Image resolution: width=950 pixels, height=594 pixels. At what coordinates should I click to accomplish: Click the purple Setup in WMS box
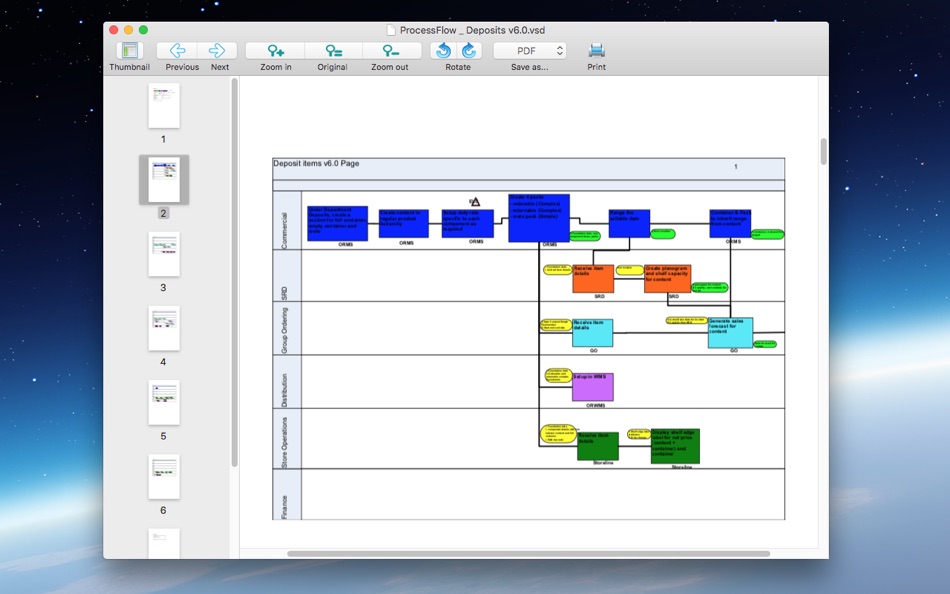[593, 387]
